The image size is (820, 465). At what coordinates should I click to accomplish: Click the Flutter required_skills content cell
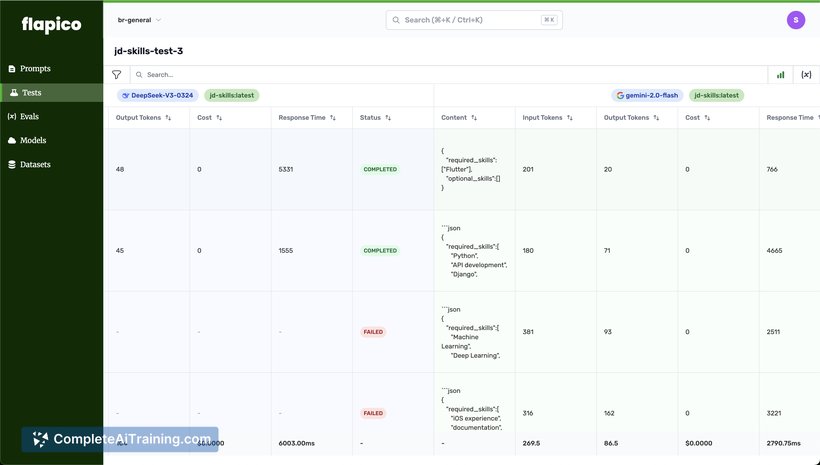(474, 169)
